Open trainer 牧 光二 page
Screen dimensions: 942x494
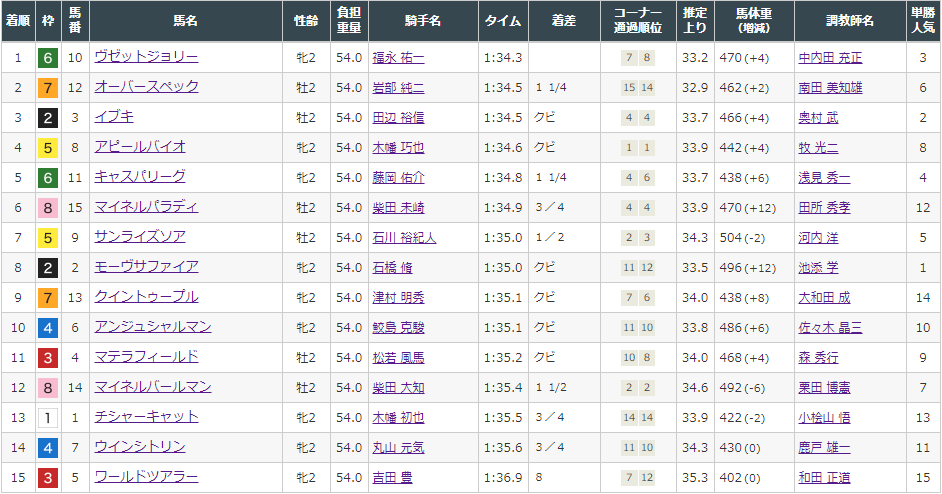(x=818, y=148)
